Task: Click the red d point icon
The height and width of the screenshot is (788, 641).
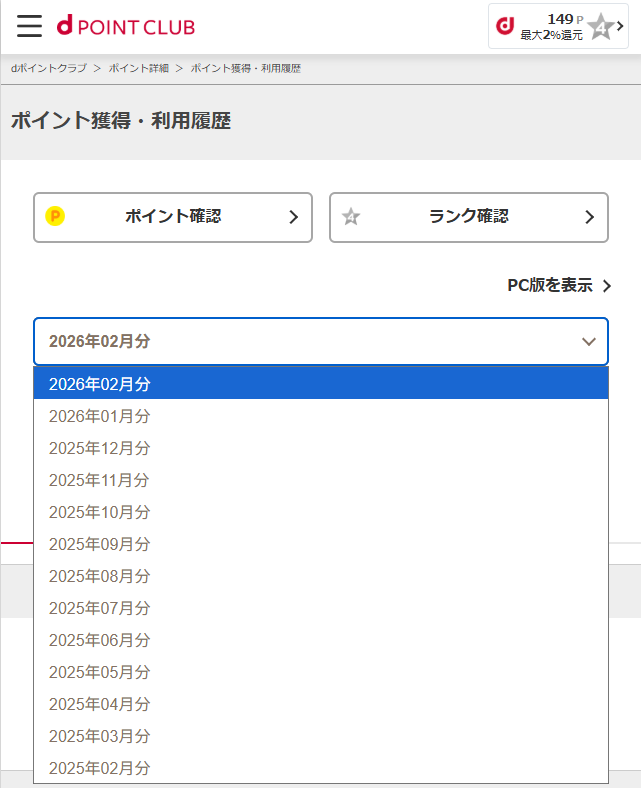Action: 506,26
